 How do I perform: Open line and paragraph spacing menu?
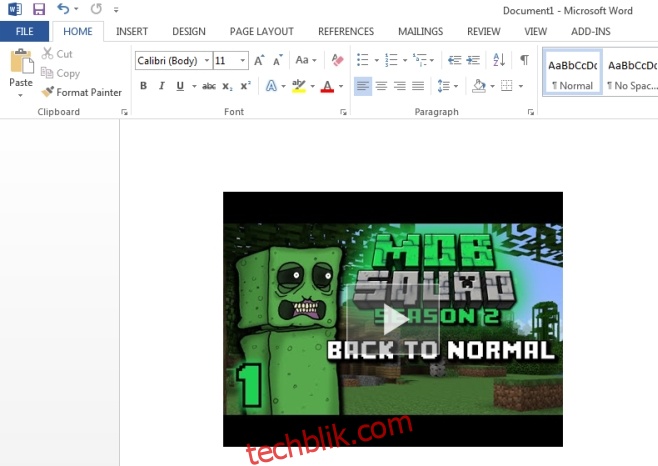pos(447,86)
